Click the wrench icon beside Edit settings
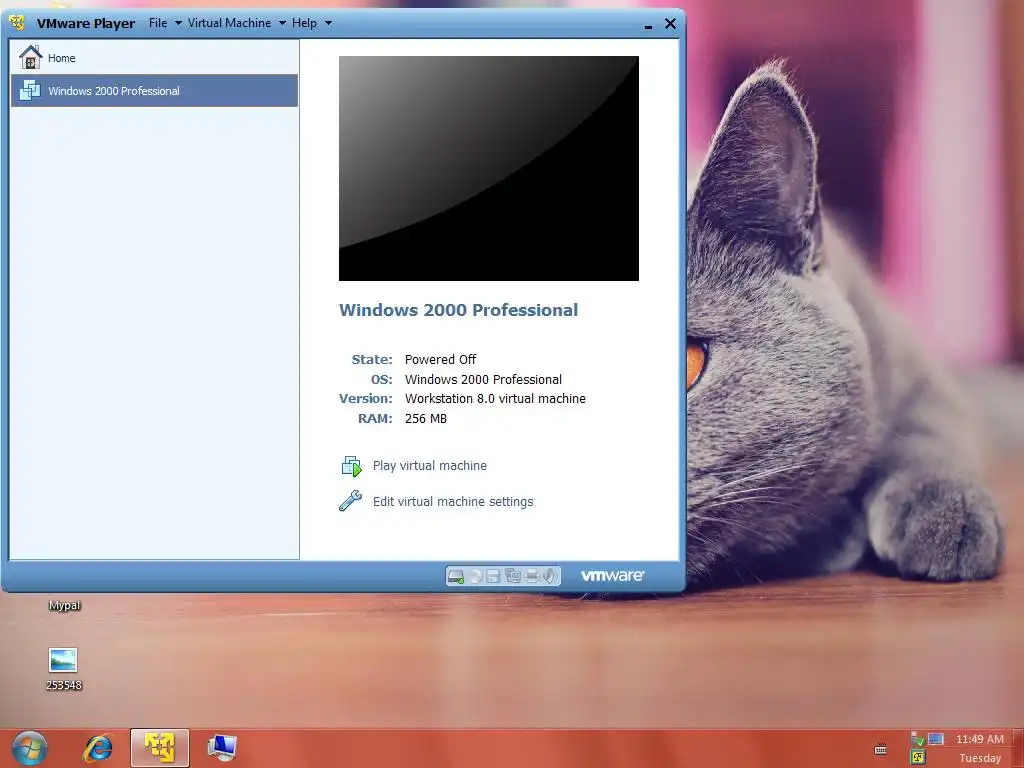The width and height of the screenshot is (1024, 768). (x=351, y=501)
